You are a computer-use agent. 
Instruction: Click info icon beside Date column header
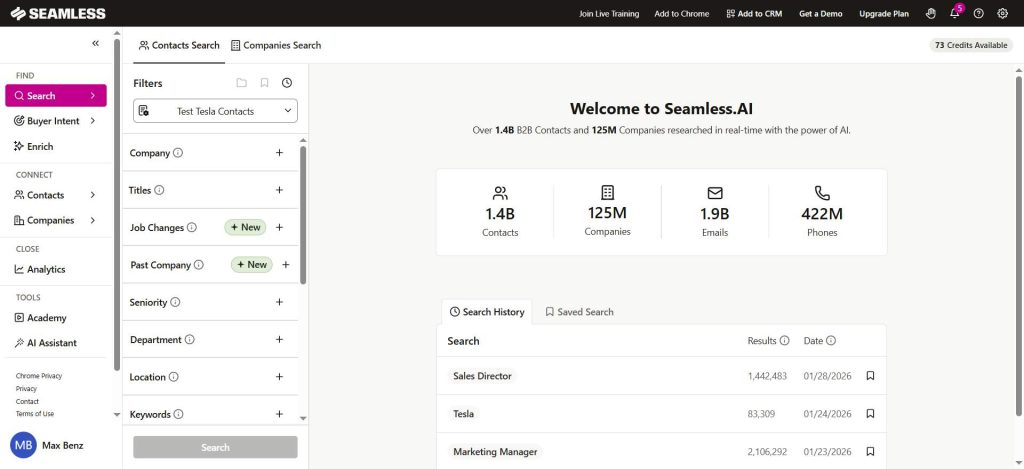tap(831, 340)
